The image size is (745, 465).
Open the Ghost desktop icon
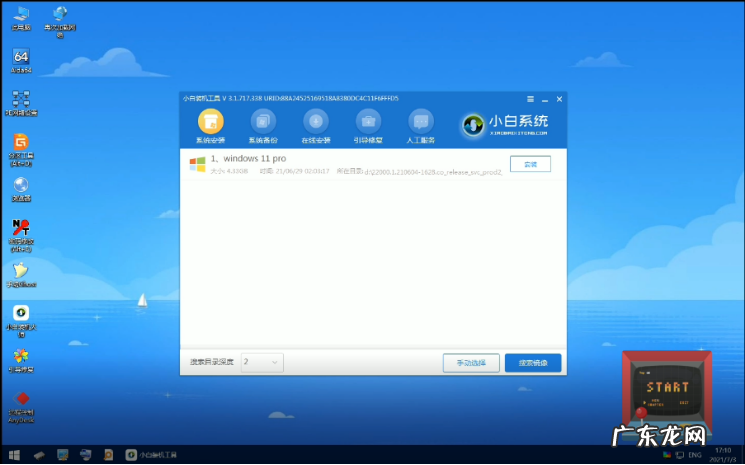coord(21,275)
